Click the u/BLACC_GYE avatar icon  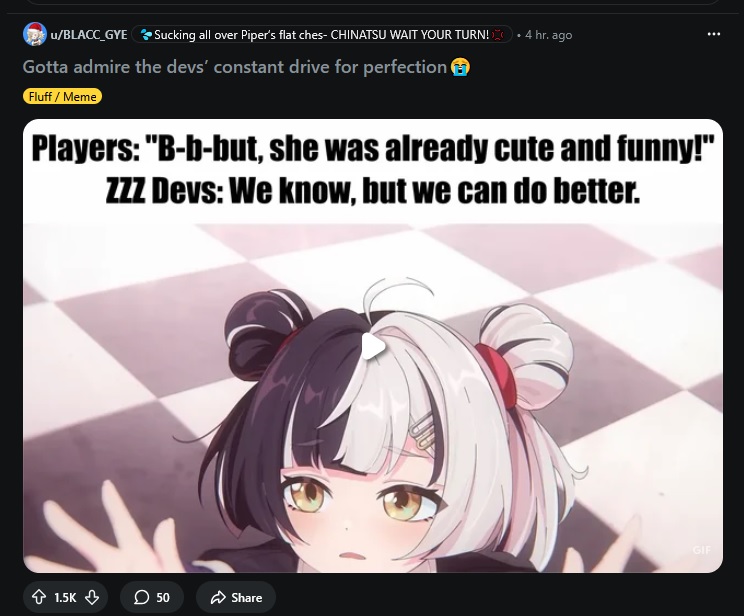pos(35,34)
